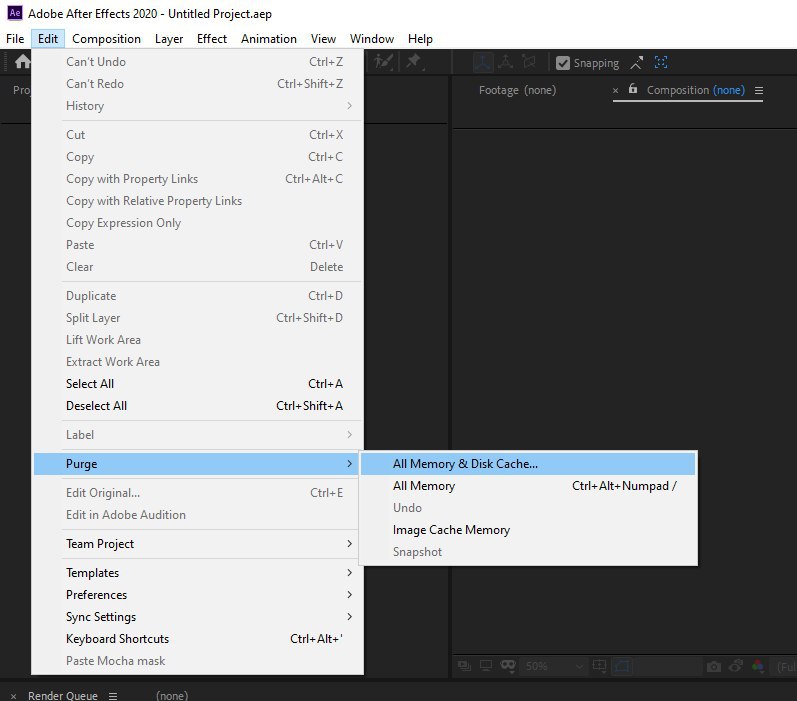
Task: Close the Composition viewer panel tab
Action: (x=615, y=90)
